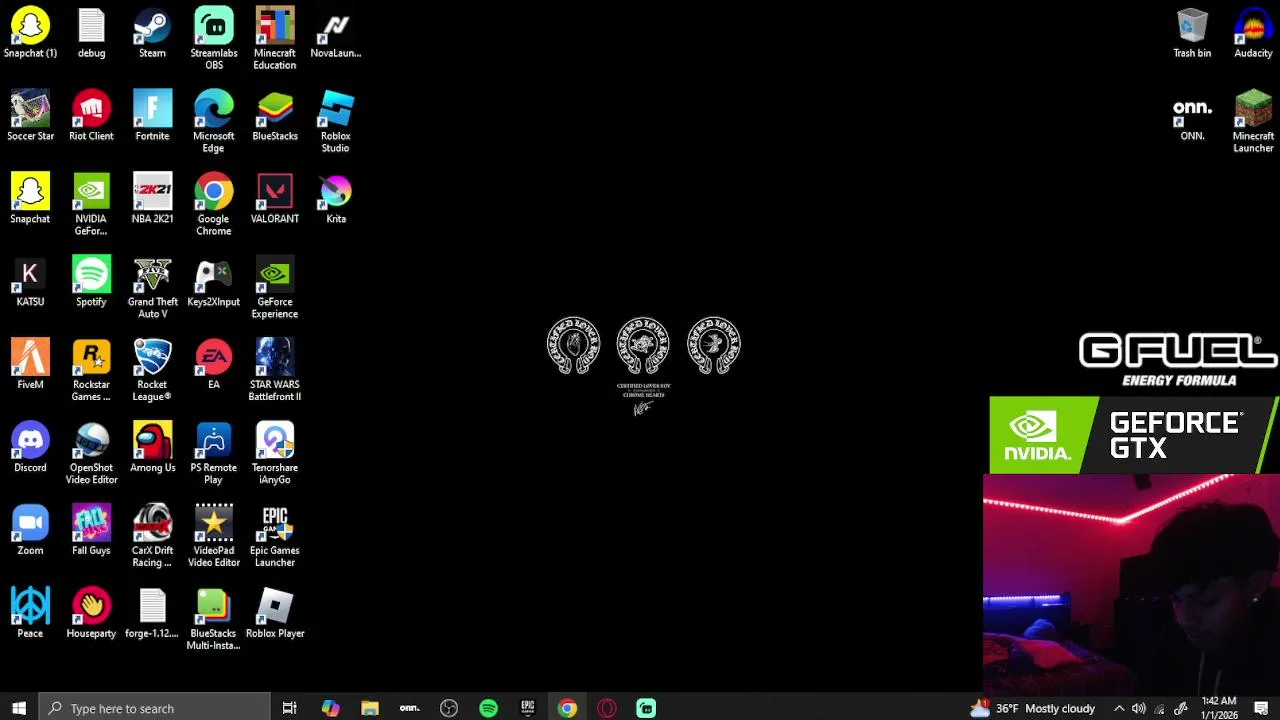Open Task View on the taskbar

289,708
